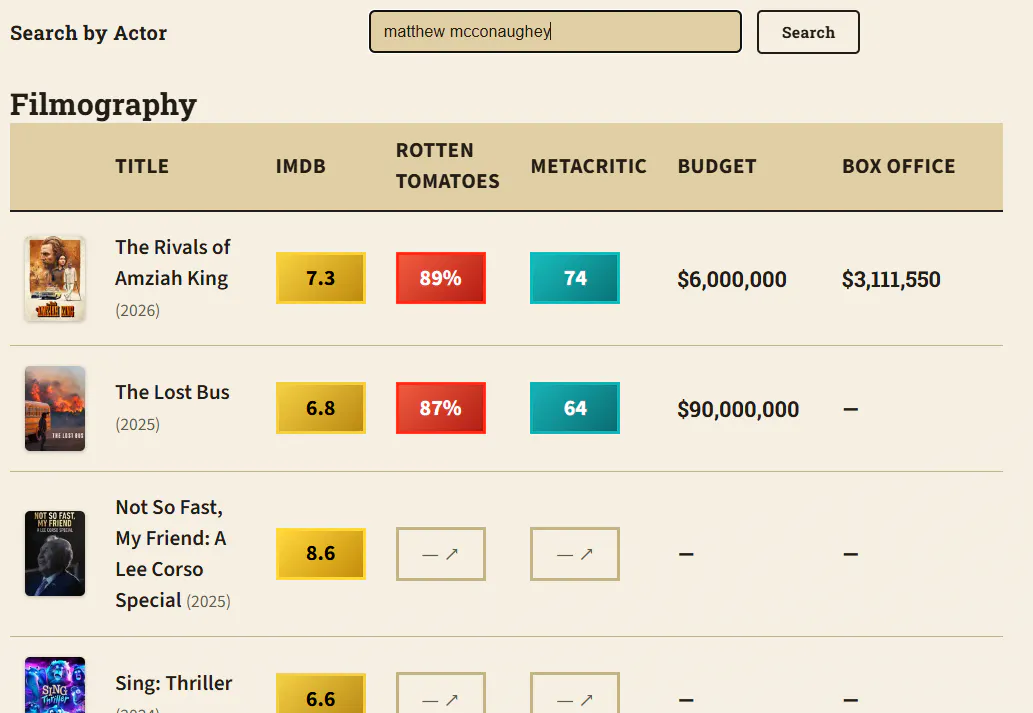Click the ROTTEN TOMATOES column header

point(448,166)
